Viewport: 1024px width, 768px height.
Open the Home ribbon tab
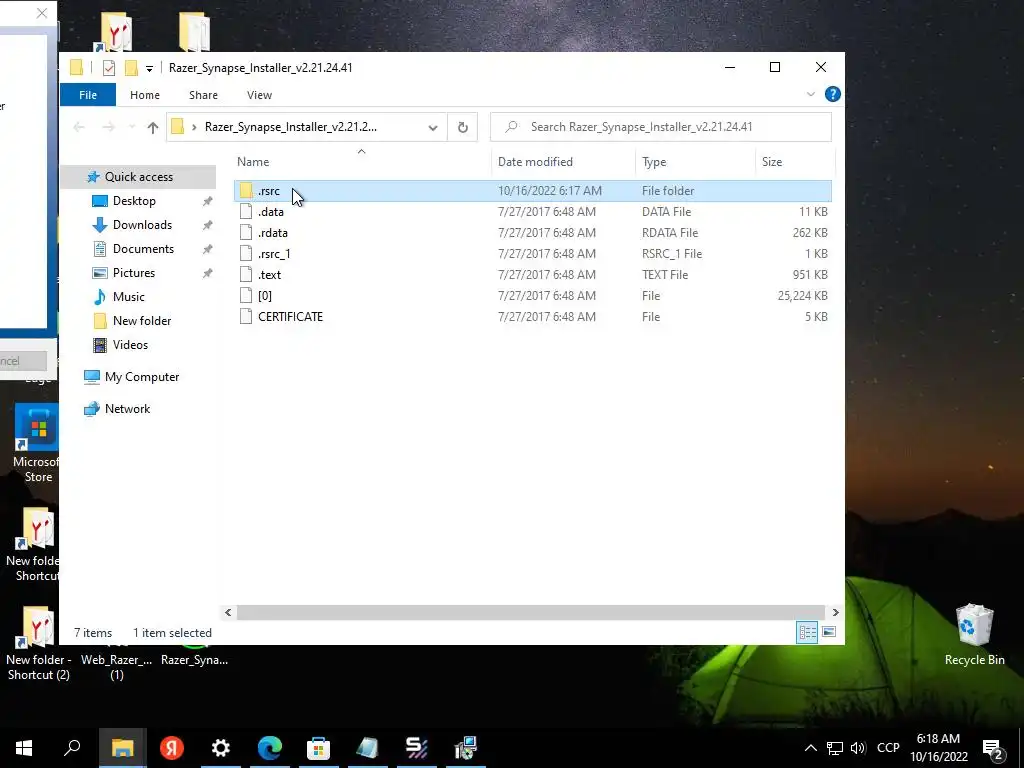coord(145,95)
